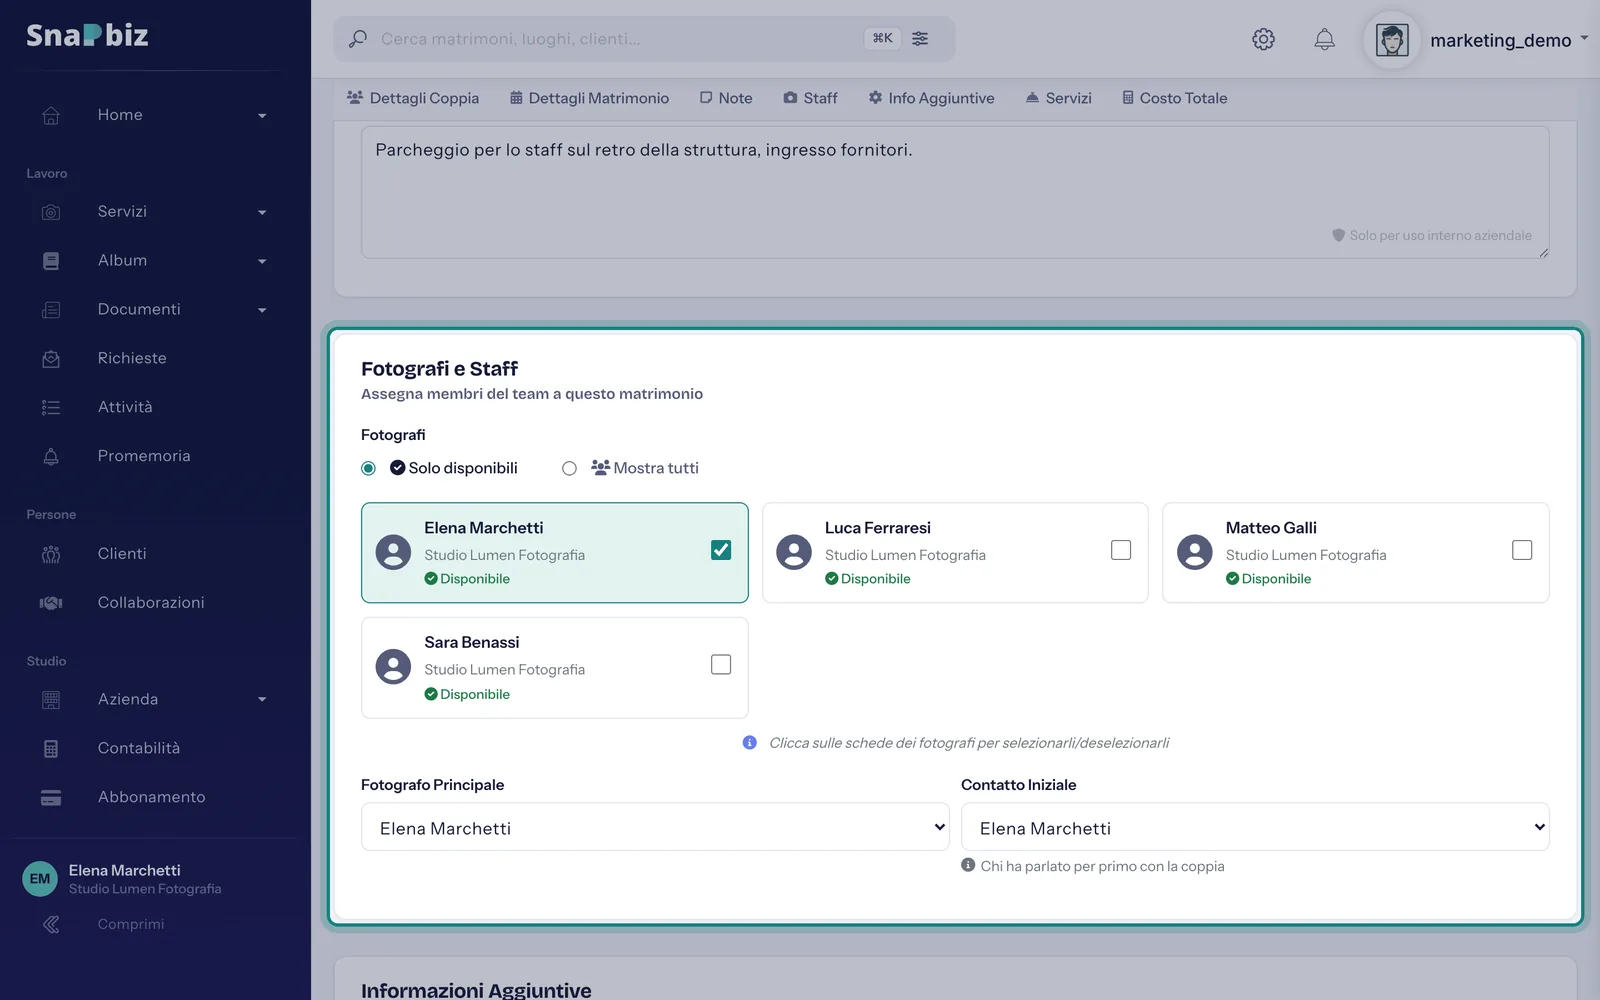Screen dimensions: 1600x1000
Task: Expand the Azienda sidebar submenu arrow
Action: pos(262,700)
